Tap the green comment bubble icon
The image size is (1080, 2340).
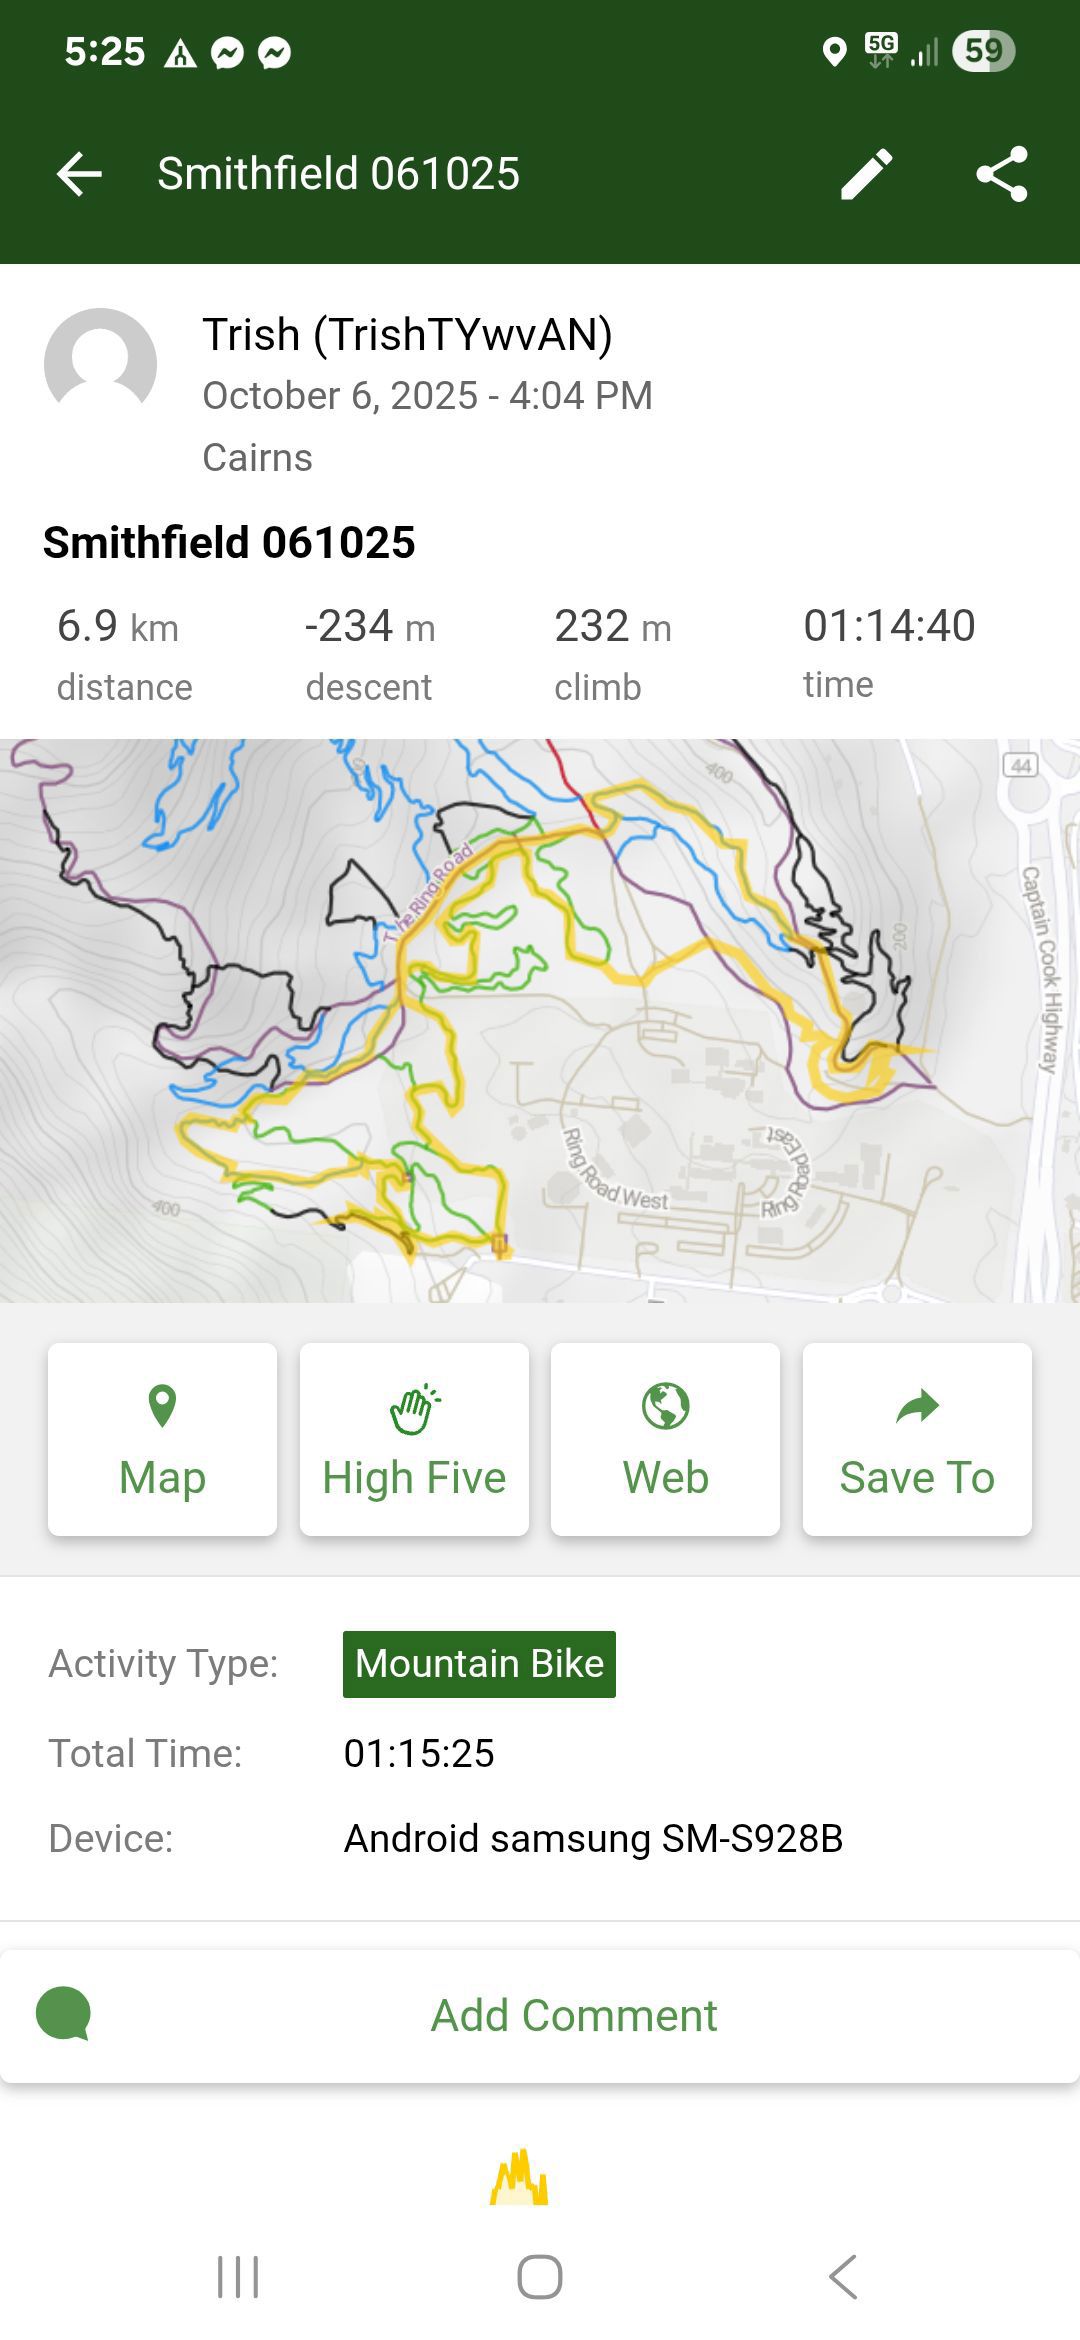pos(63,2014)
